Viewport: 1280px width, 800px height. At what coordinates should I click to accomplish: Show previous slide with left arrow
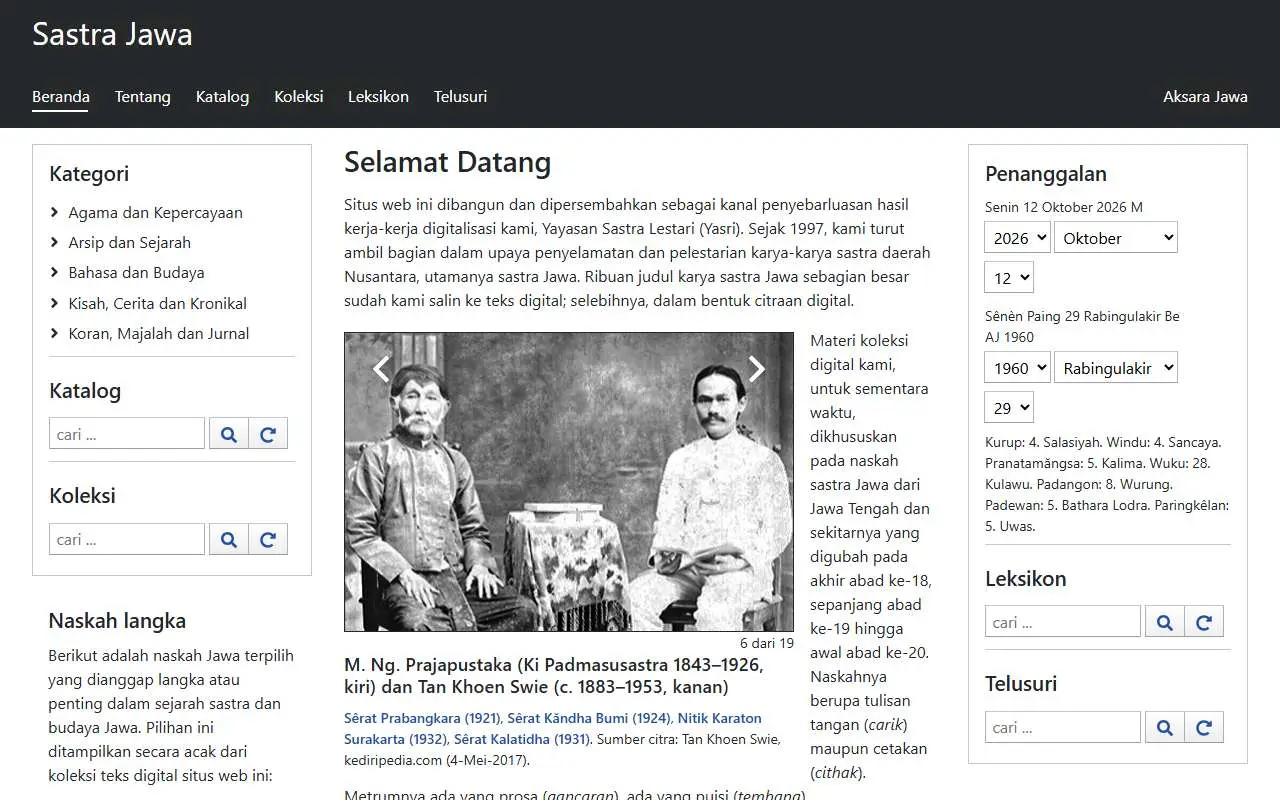click(x=381, y=369)
